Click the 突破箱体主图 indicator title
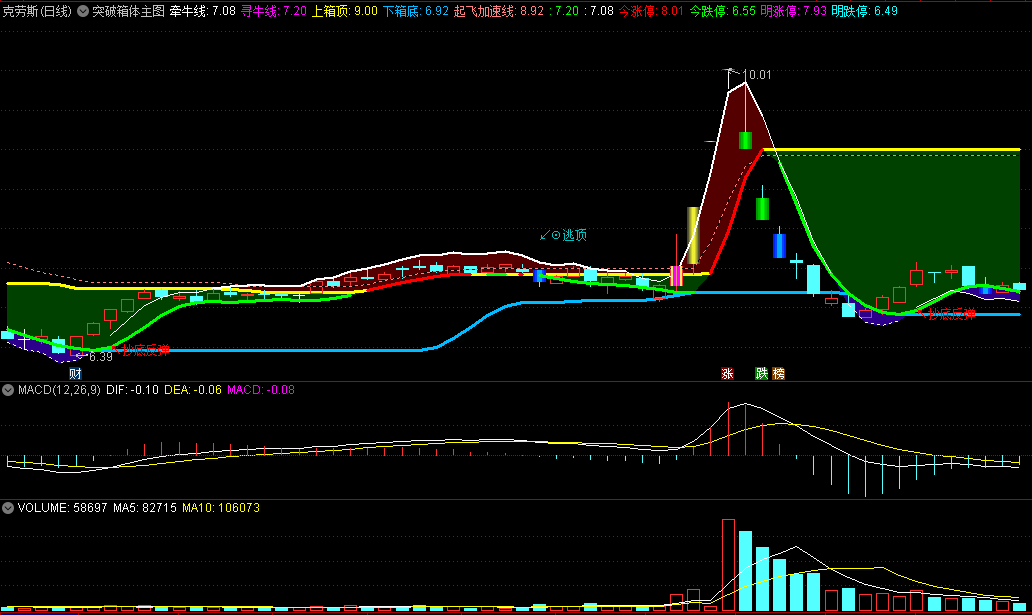Image resolution: width=1032 pixels, height=615 pixels. 128,11
